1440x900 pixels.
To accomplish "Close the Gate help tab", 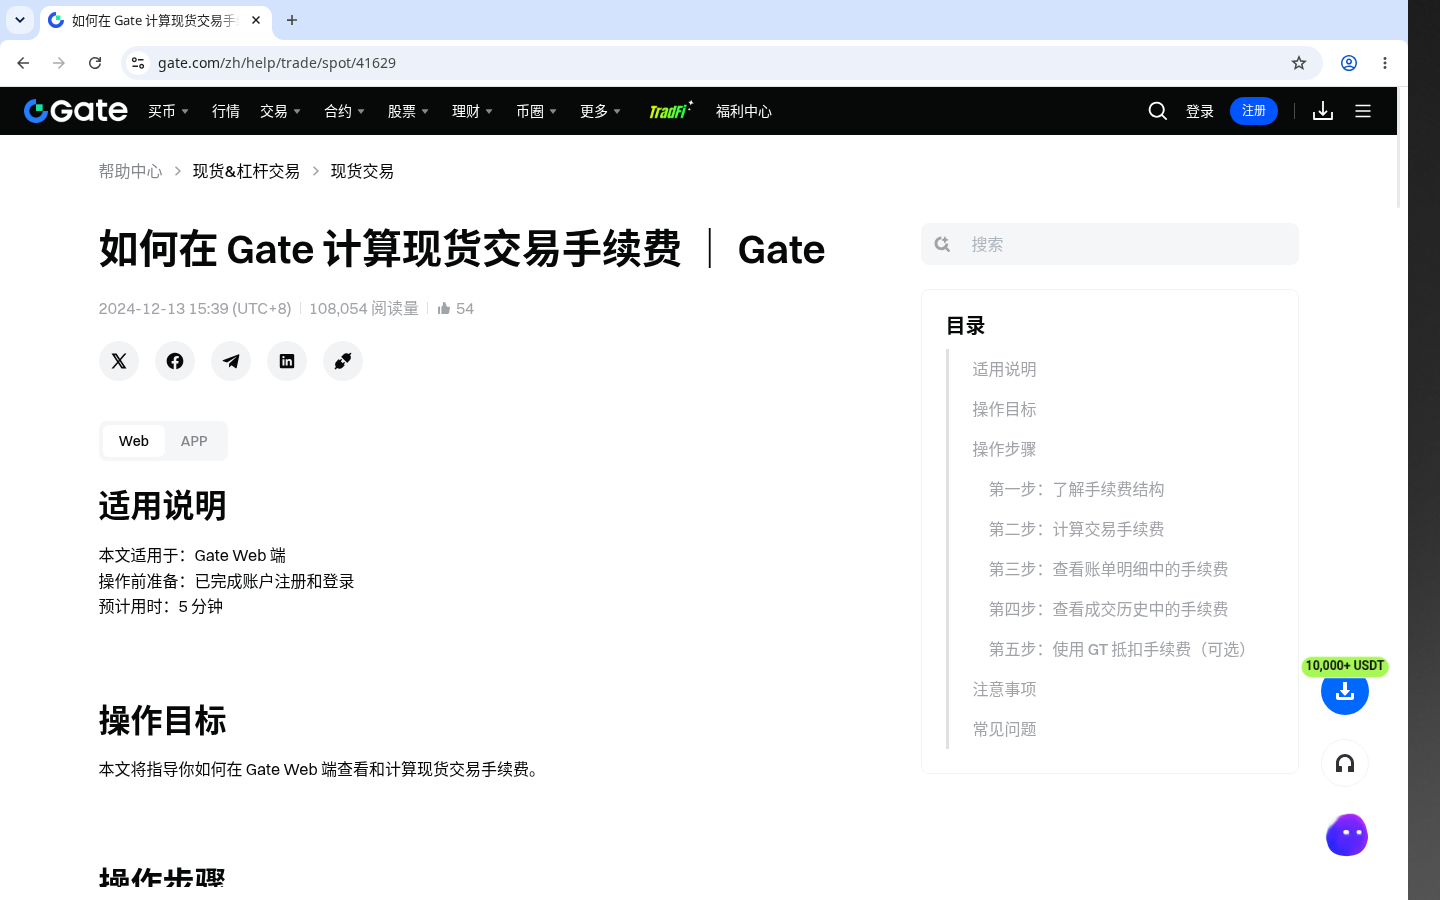I will point(256,20).
